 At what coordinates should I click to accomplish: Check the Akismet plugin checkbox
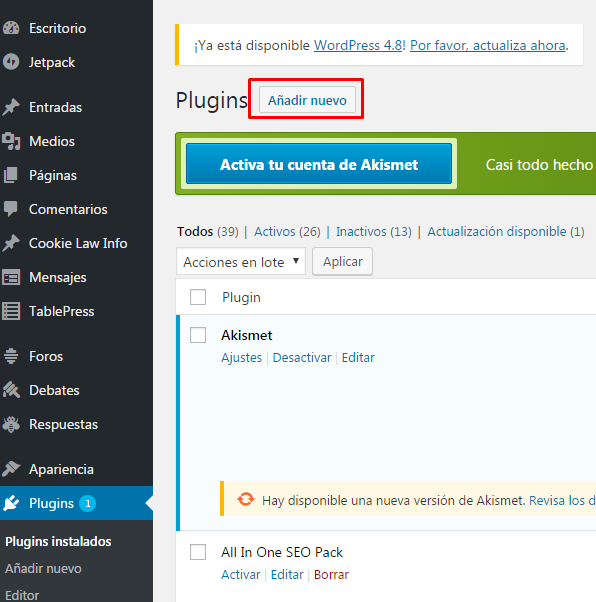point(198,335)
